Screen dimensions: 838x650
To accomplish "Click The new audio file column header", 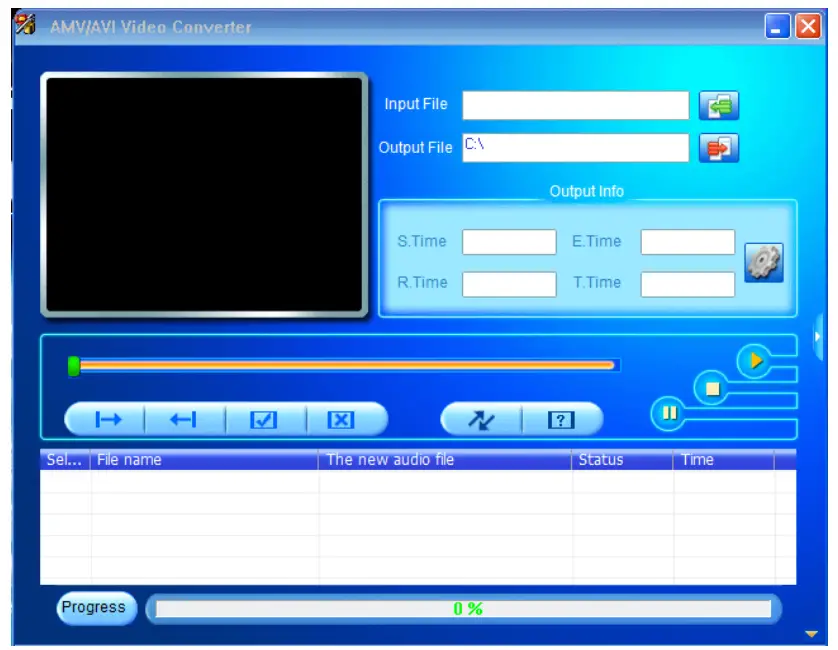I will point(445,460).
